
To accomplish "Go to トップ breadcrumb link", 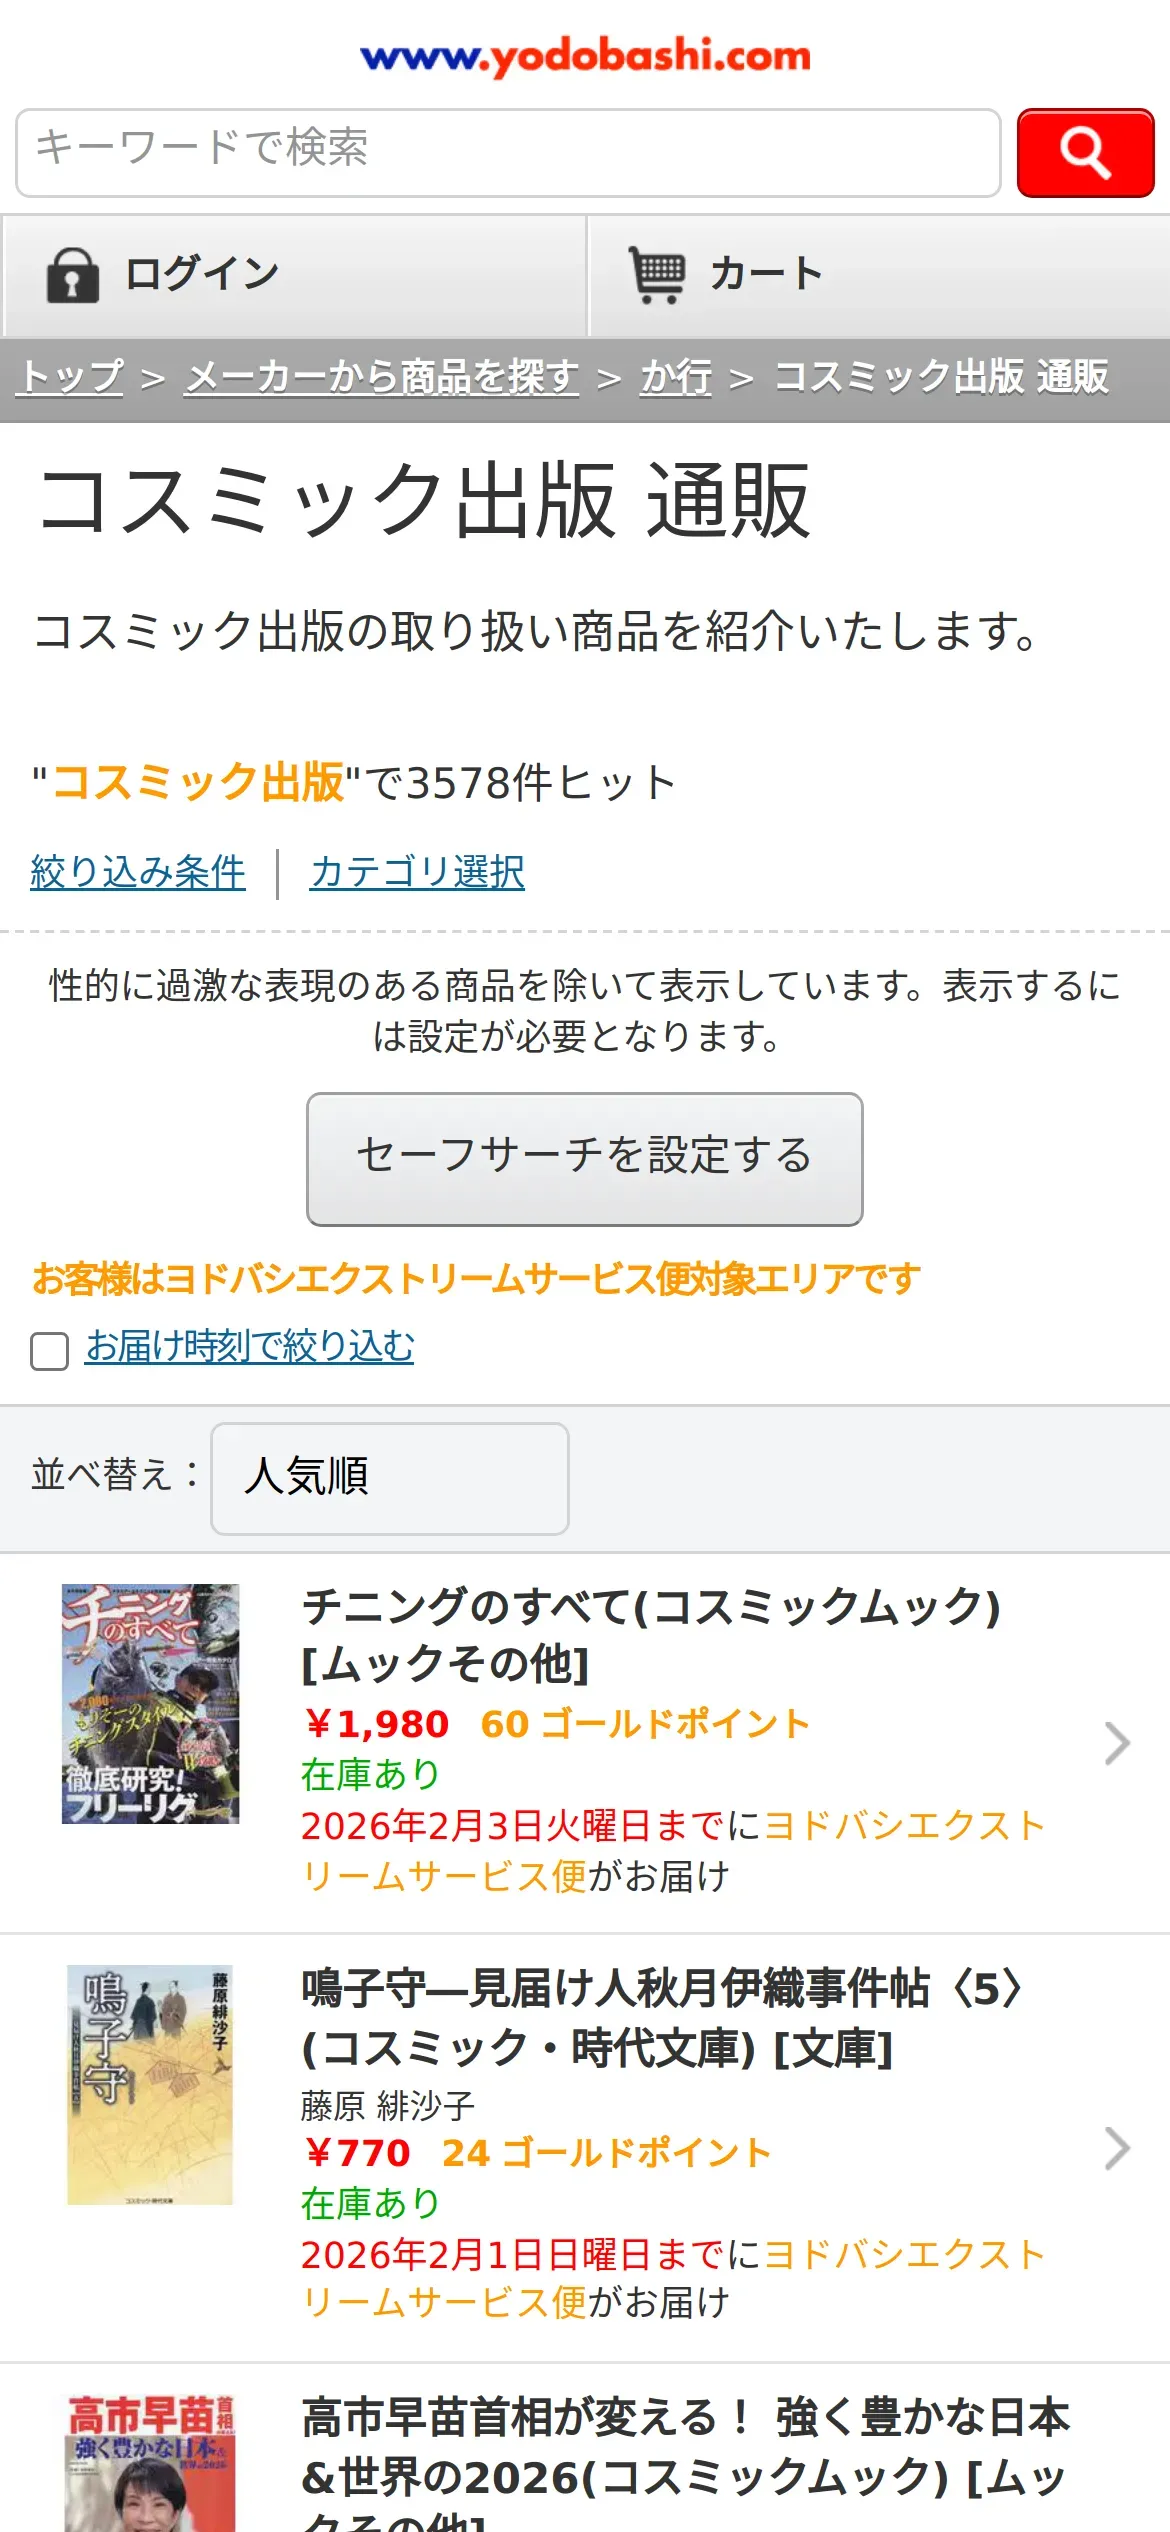I will [x=71, y=377].
